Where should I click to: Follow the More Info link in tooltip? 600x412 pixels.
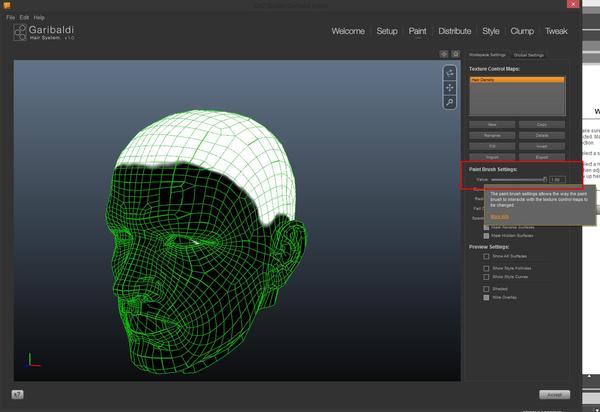pyautogui.click(x=501, y=215)
